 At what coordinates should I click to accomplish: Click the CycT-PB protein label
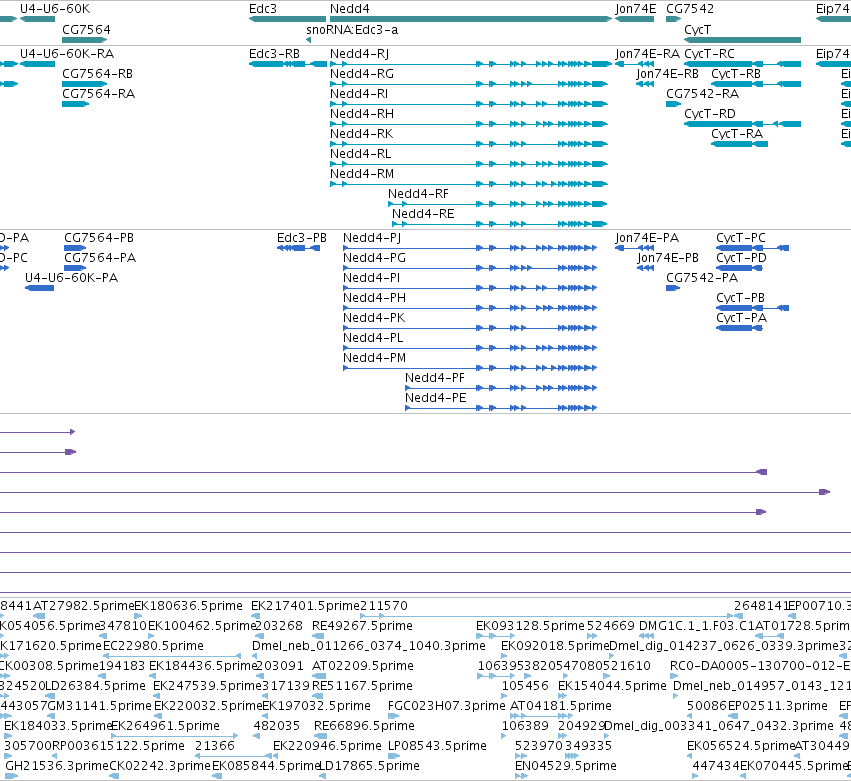click(x=740, y=298)
